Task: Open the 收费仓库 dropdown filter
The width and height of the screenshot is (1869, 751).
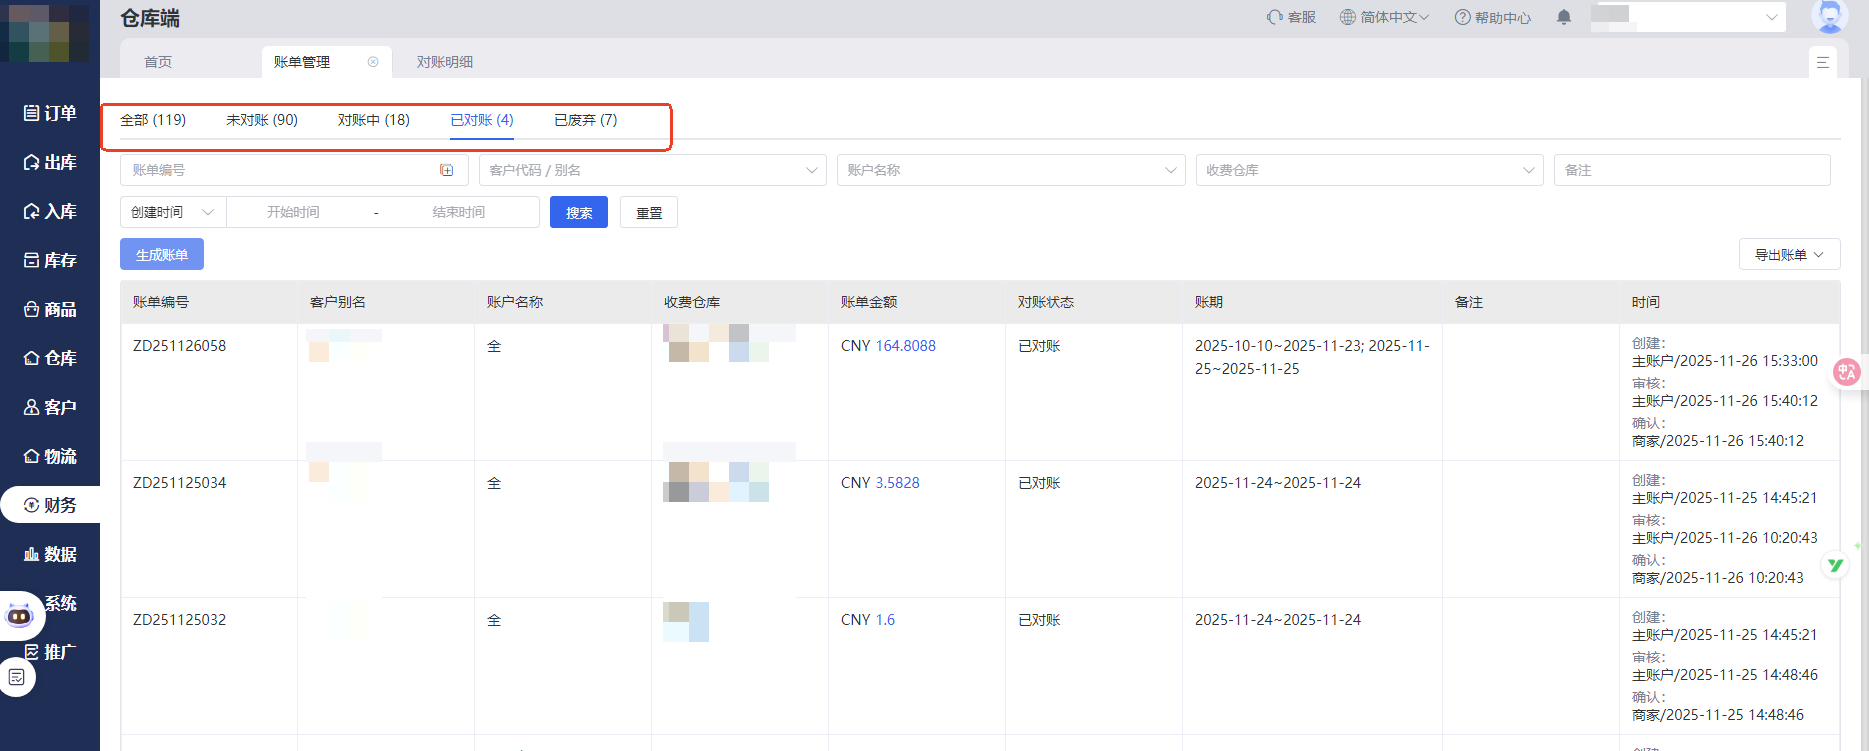Action: (1369, 170)
